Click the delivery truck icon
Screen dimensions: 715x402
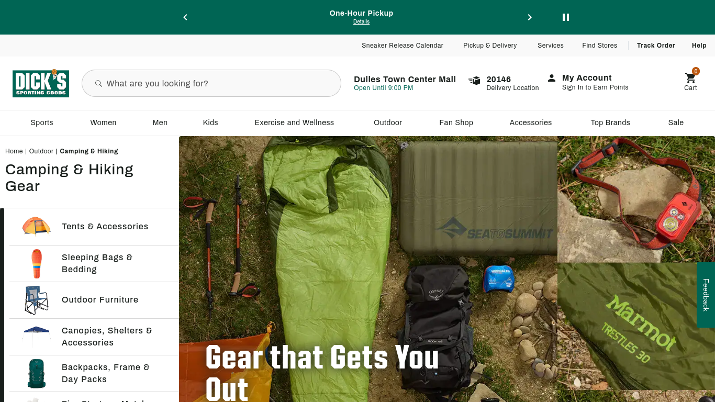click(x=474, y=81)
